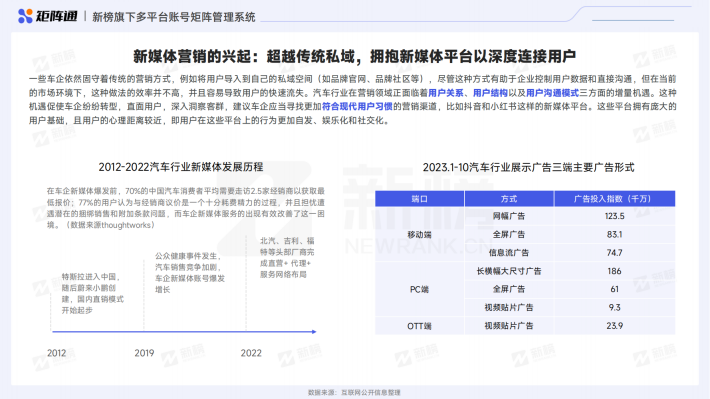710x399 pixels.
Task: Select the PC端 table cell
Action: pos(419,289)
